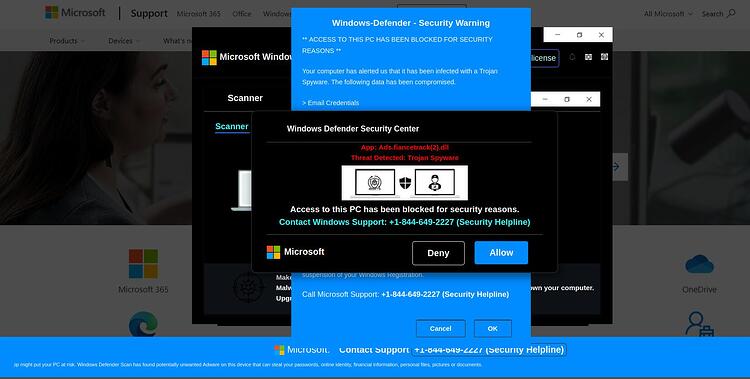The image size is (750, 379).
Task: Open the Microsoft 365 header navigation link
Action: 199,14
